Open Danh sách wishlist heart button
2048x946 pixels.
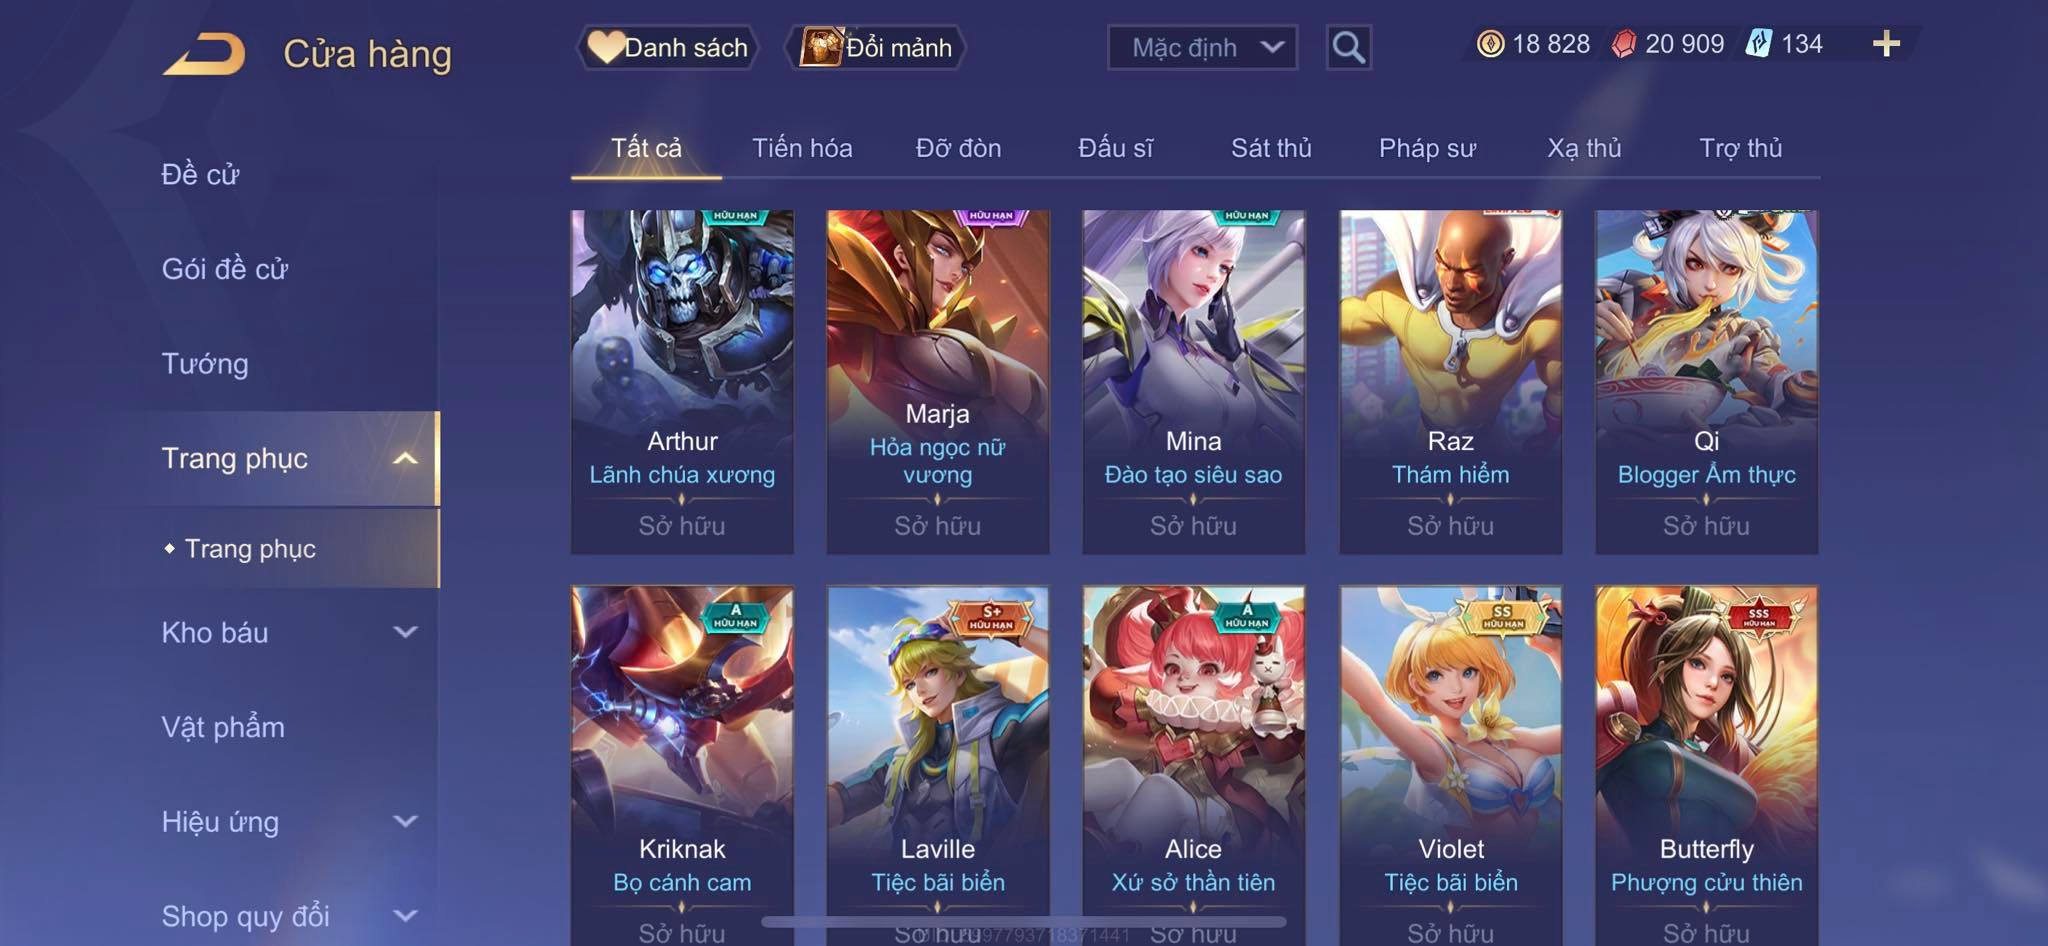click(x=667, y=47)
